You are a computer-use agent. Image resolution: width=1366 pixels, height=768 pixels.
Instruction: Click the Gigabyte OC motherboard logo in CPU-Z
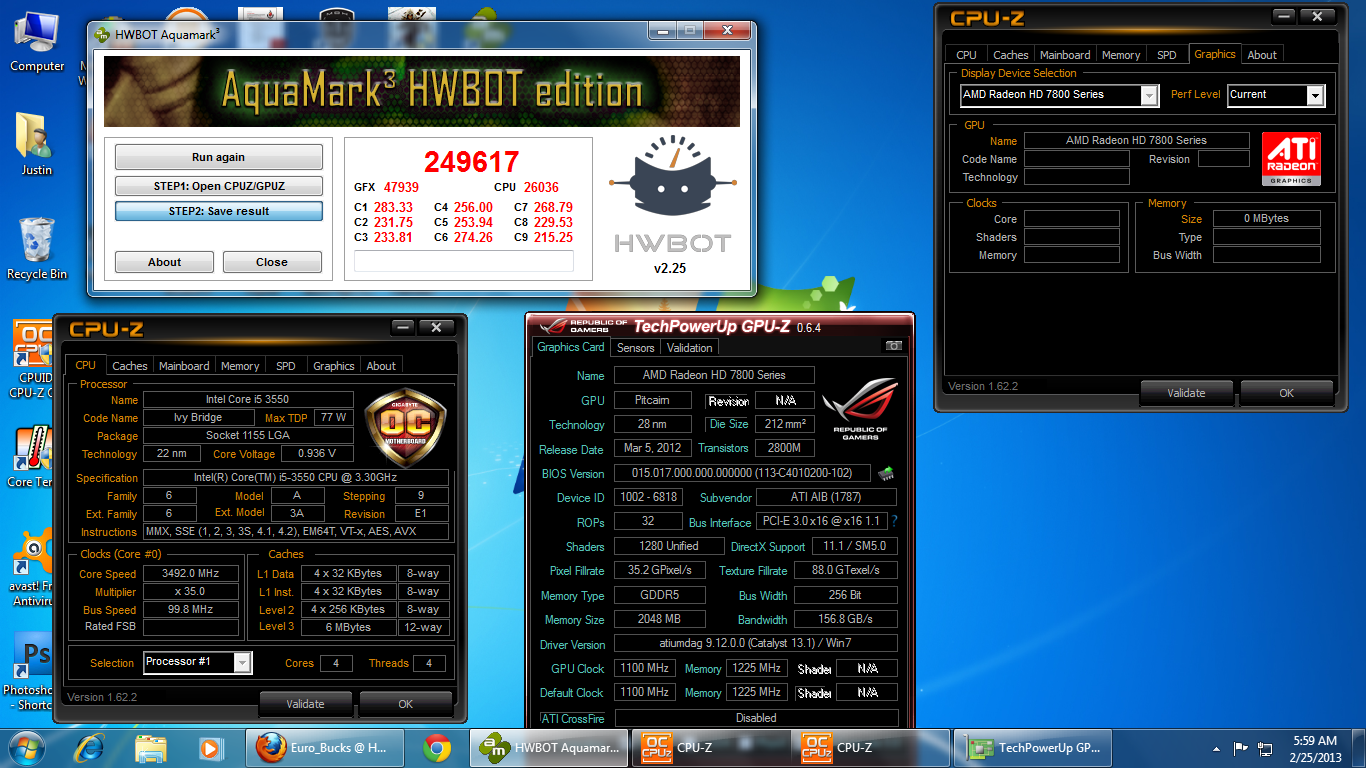tap(406, 428)
